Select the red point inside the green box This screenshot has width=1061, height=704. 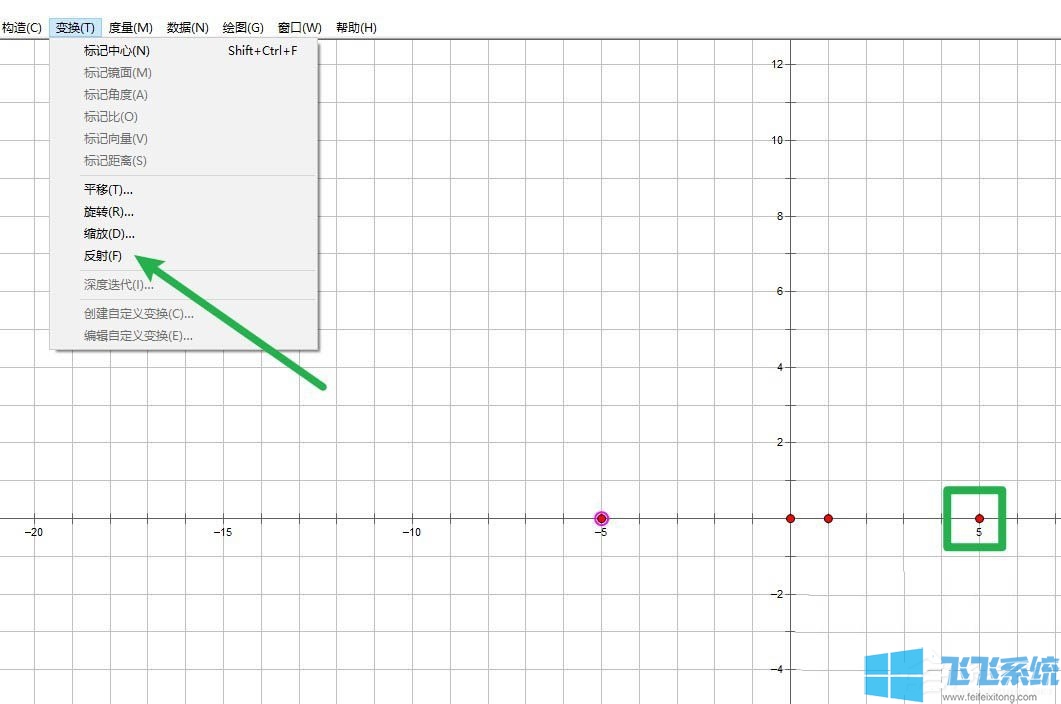tap(979, 518)
